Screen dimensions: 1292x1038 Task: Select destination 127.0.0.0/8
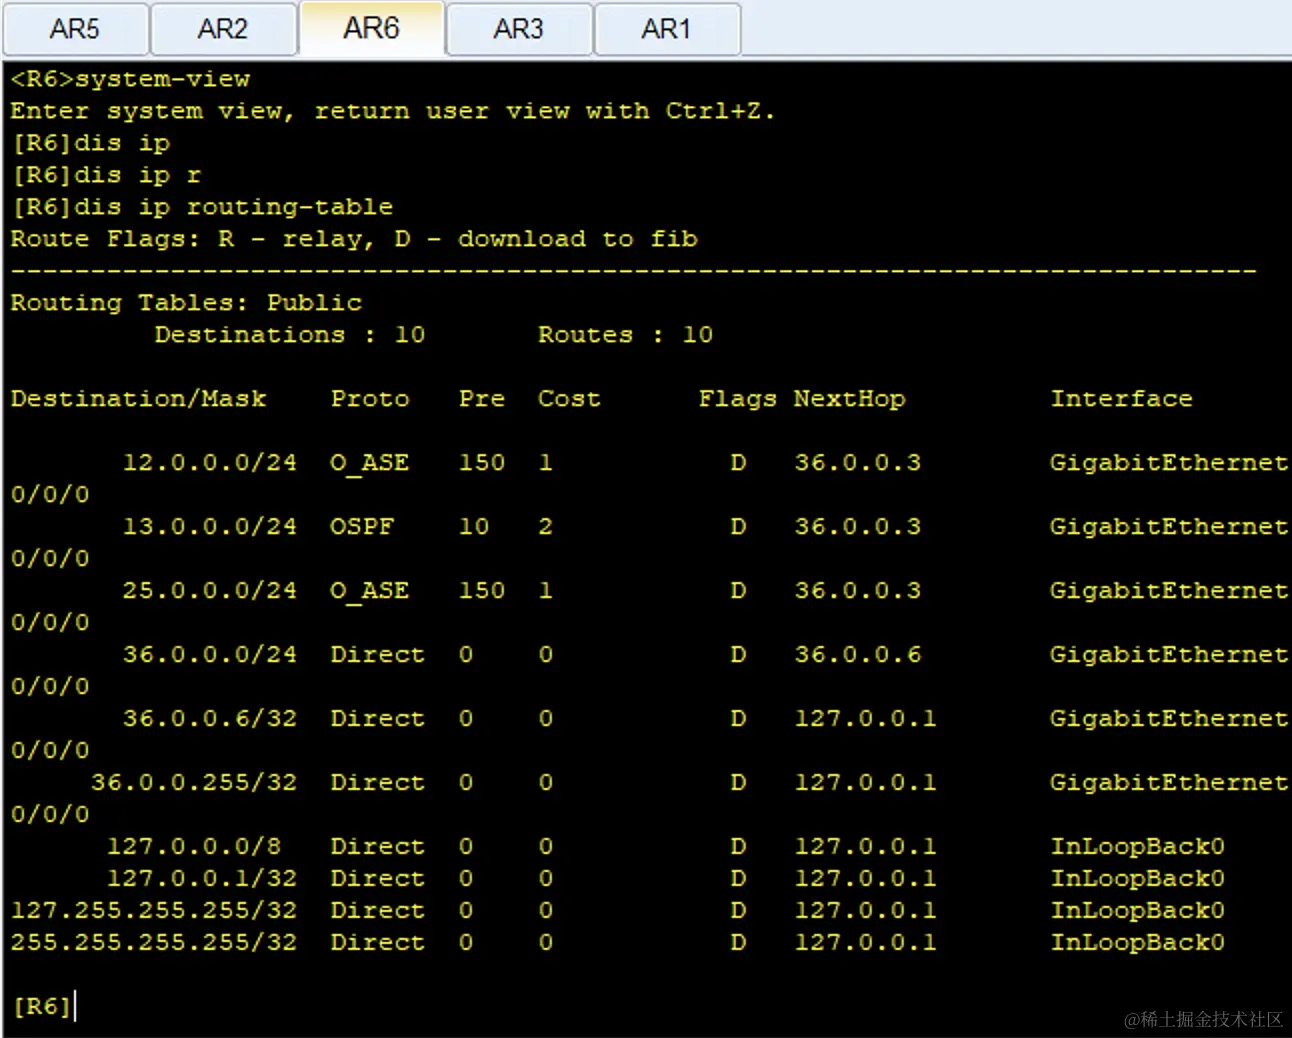pos(194,847)
